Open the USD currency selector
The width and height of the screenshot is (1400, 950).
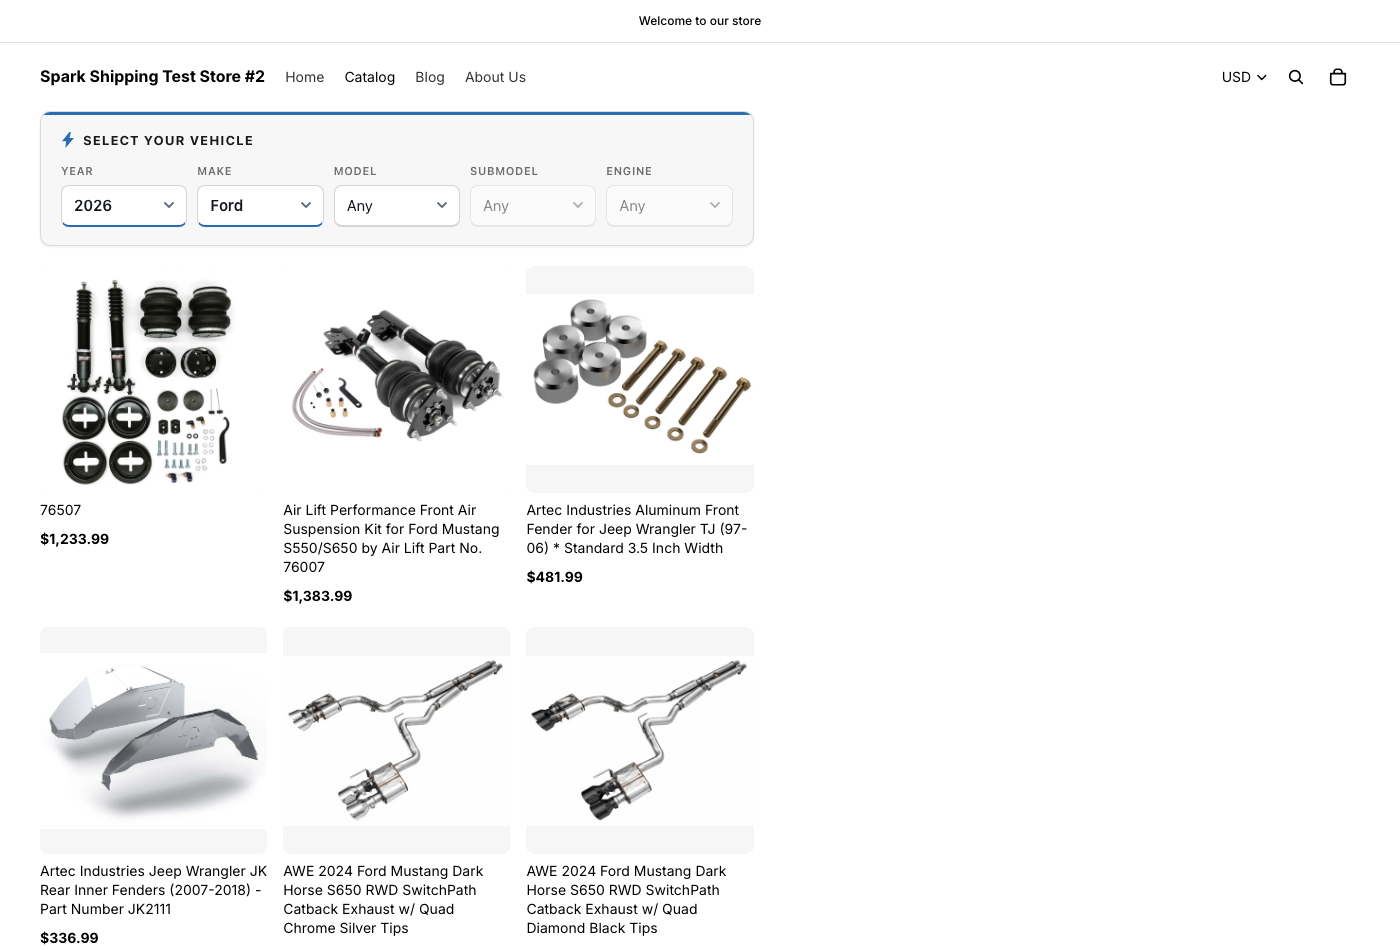pyautogui.click(x=1244, y=77)
